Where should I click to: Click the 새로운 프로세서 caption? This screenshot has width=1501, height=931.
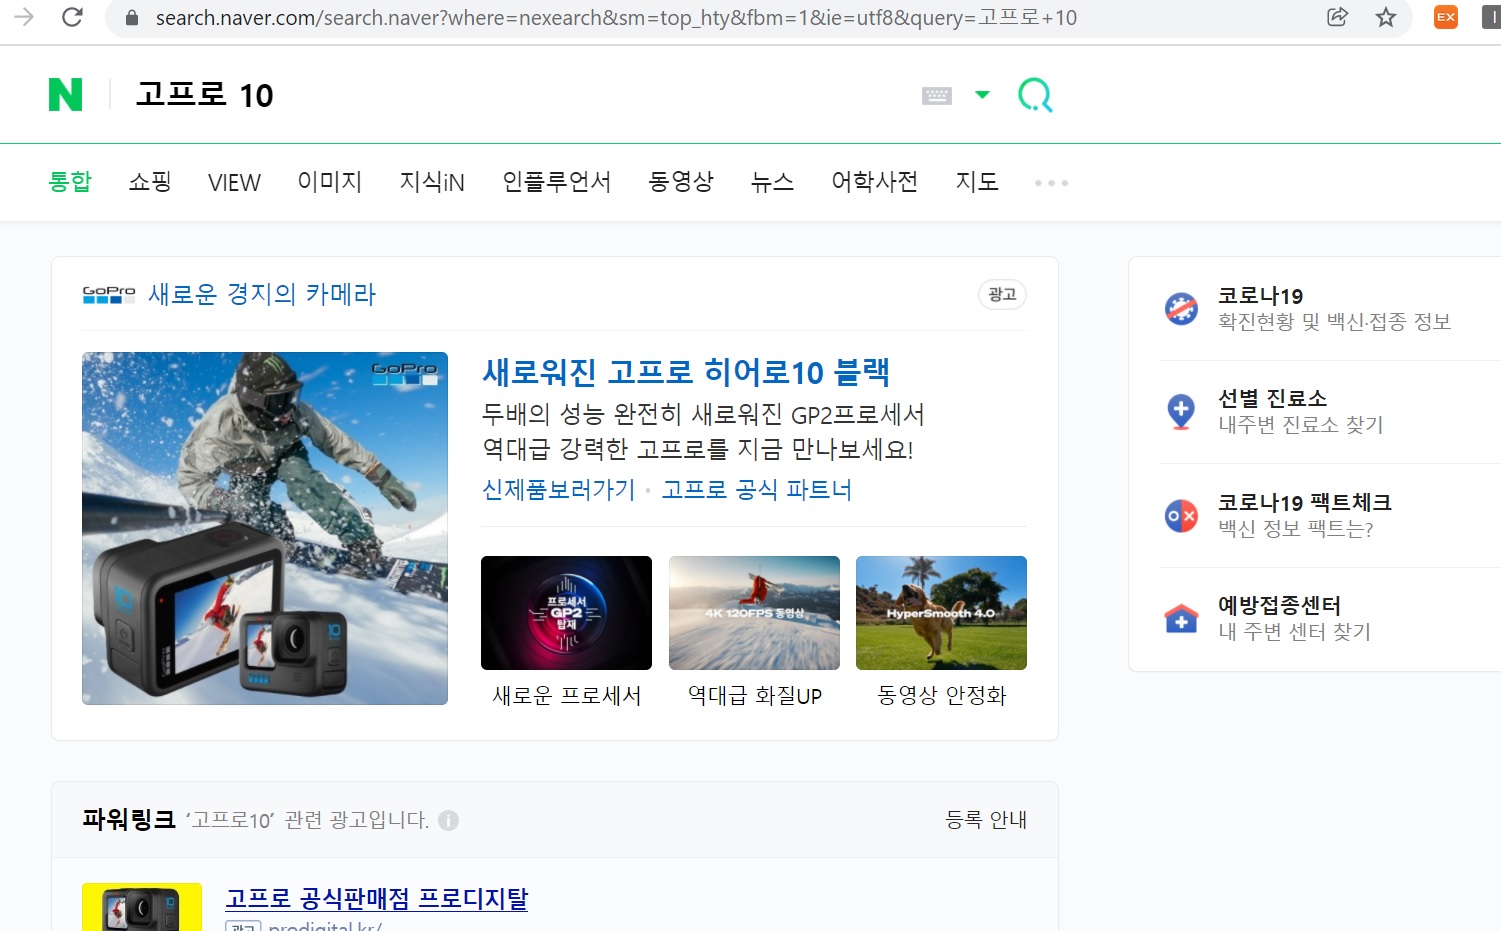point(567,695)
